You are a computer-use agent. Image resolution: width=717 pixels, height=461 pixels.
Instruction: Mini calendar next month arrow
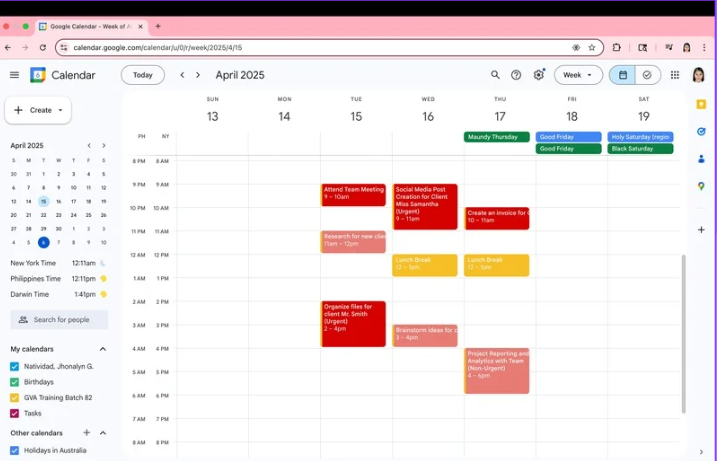click(x=104, y=145)
